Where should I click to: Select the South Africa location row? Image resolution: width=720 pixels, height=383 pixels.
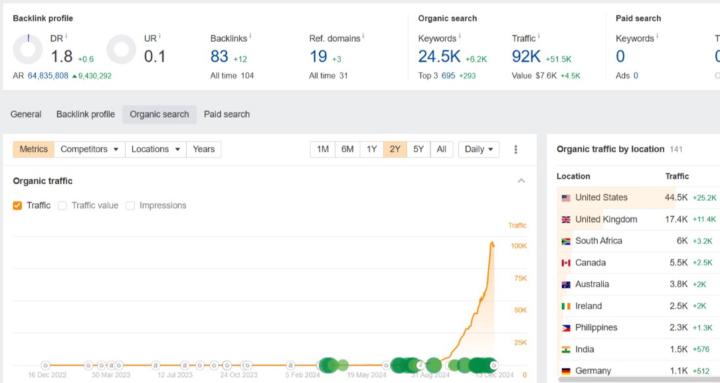point(638,241)
